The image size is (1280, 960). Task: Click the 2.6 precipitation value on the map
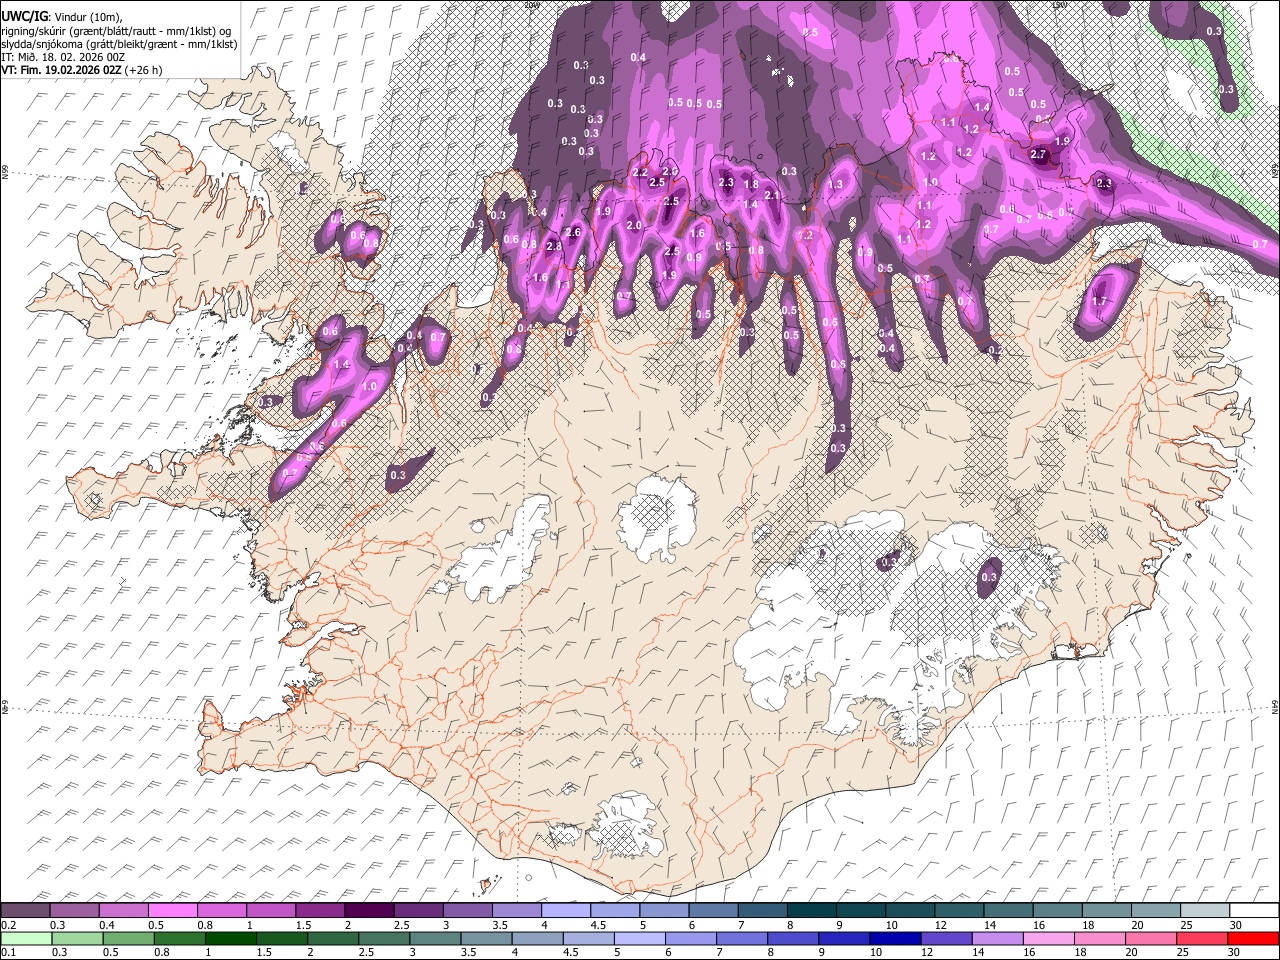(573, 232)
